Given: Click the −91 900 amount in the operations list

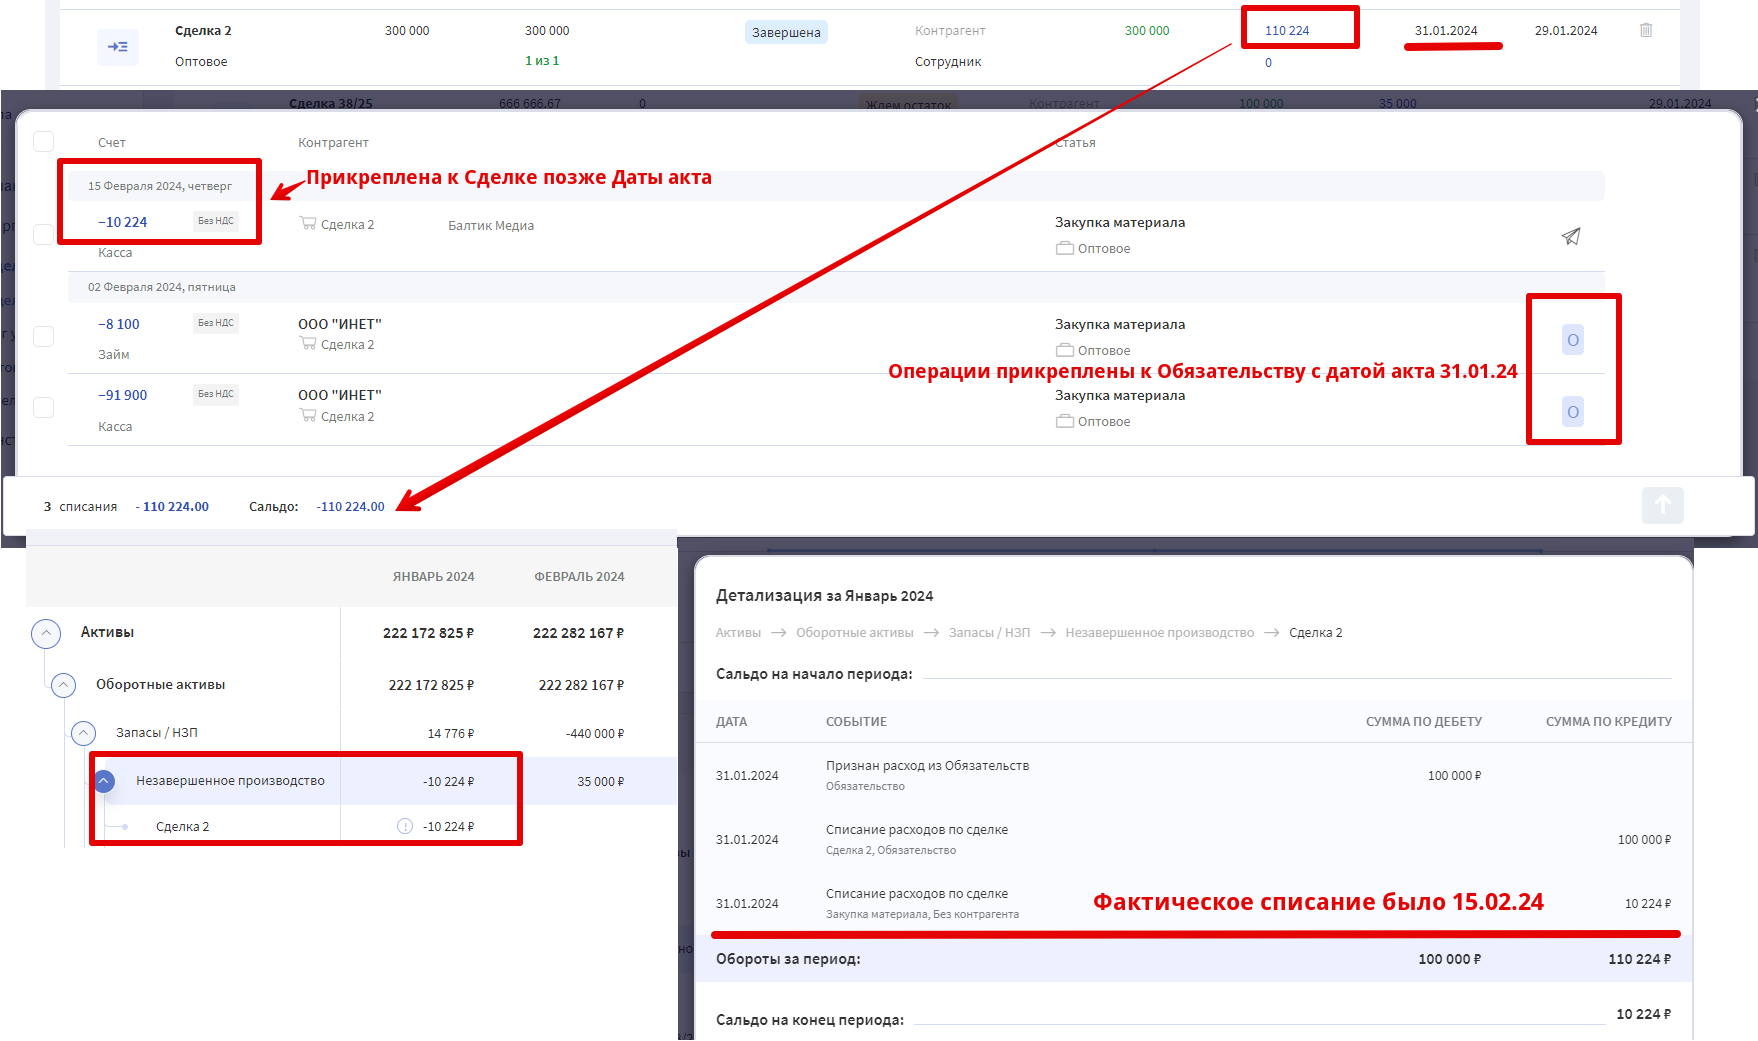Looking at the screenshot, I should click(122, 395).
